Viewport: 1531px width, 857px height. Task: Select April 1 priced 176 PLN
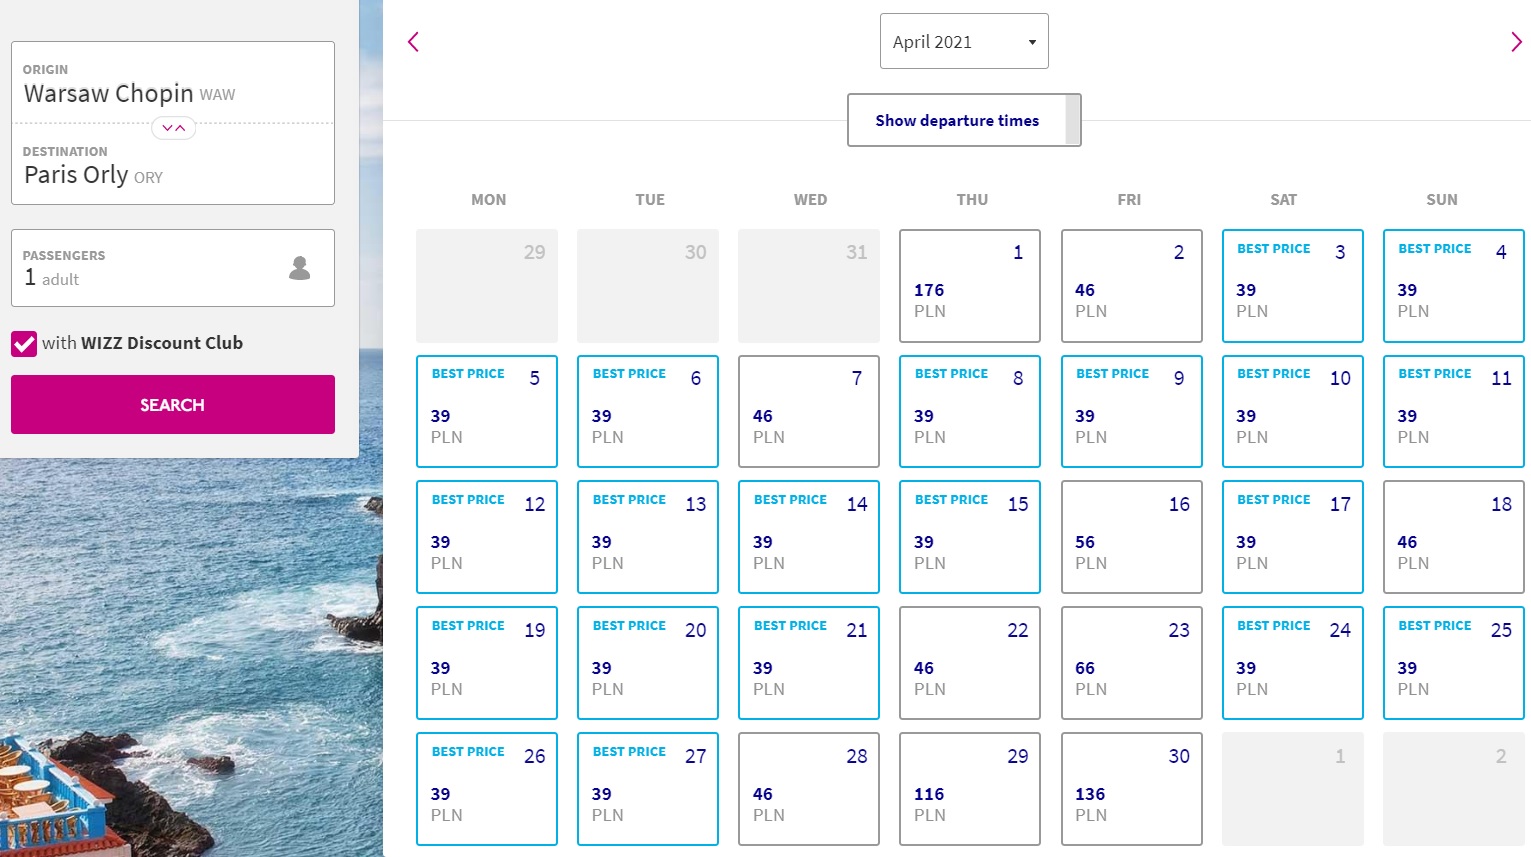click(x=970, y=286)
